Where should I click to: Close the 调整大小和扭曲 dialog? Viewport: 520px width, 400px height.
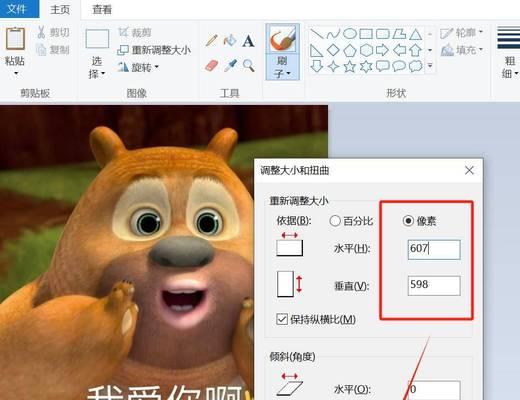click(x=469, y=170)
